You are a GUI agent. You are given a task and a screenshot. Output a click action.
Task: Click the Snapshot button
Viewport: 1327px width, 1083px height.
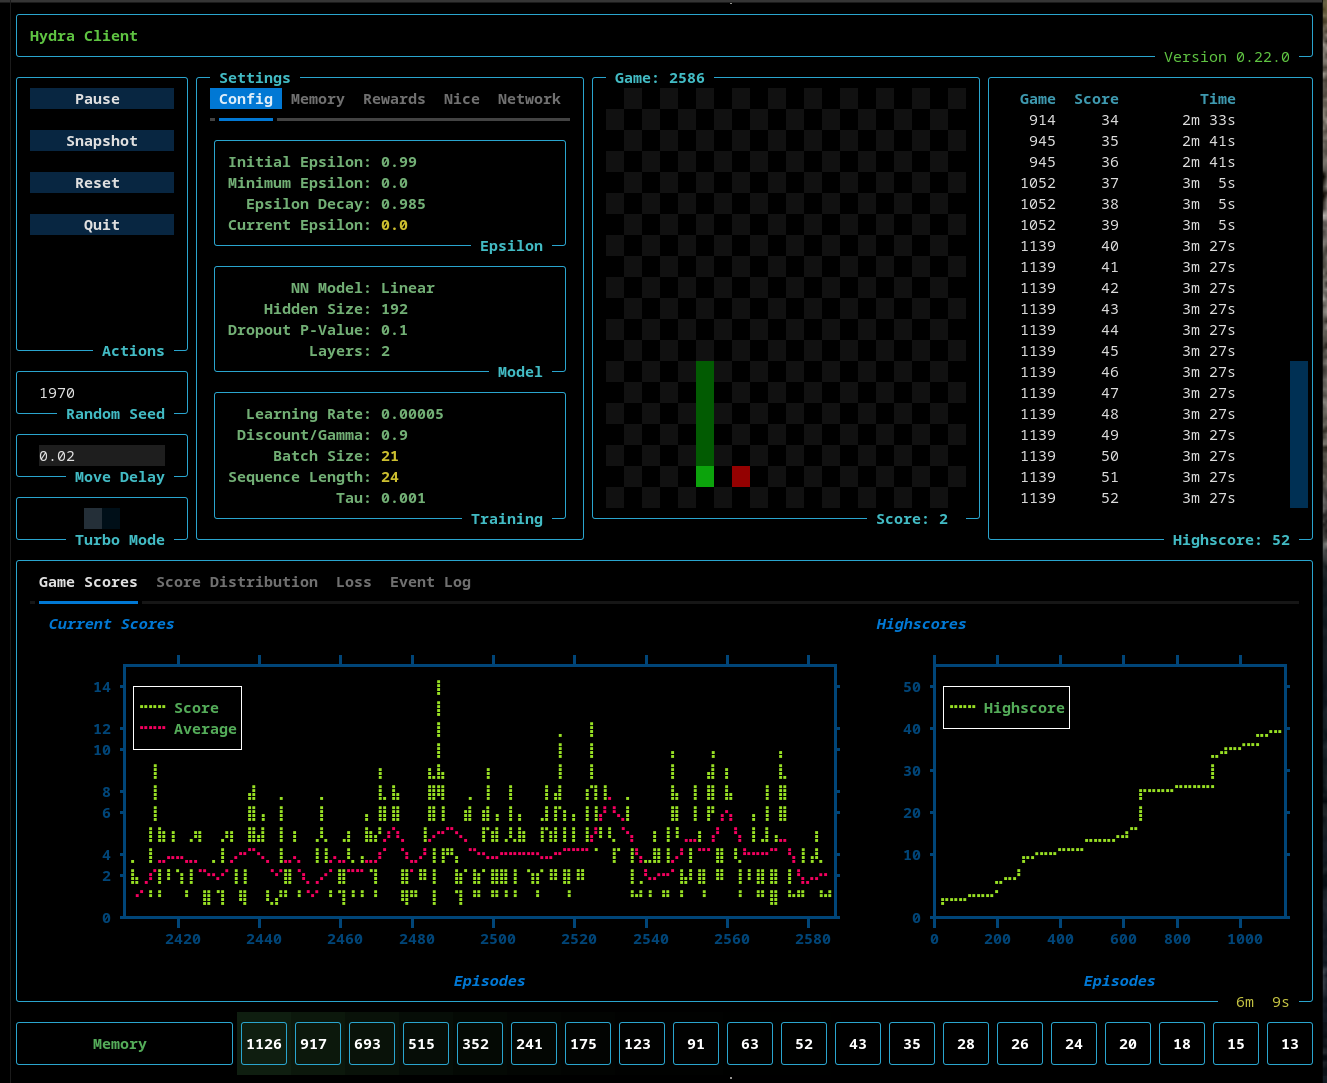pyautogui.click(x=102, y=141)
